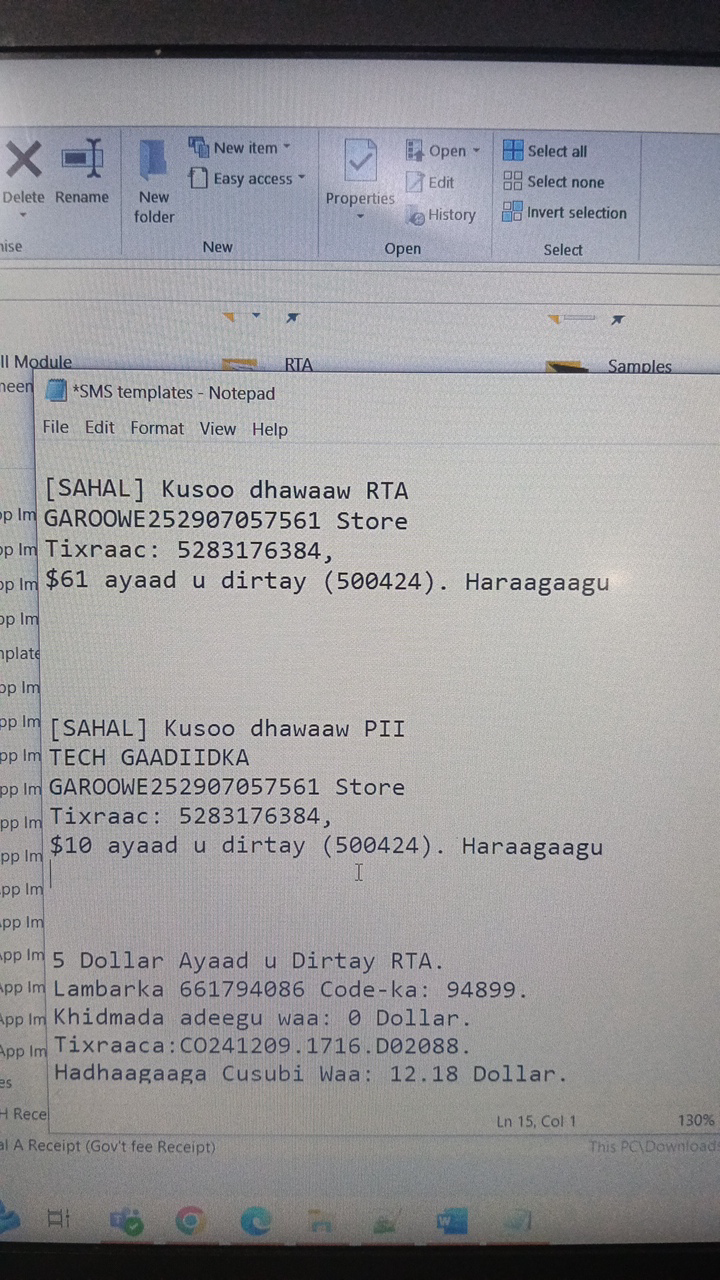720x1280 pixels.
Task: Open Microsoft Word from the taskbar
Action: coord(452,1221)
